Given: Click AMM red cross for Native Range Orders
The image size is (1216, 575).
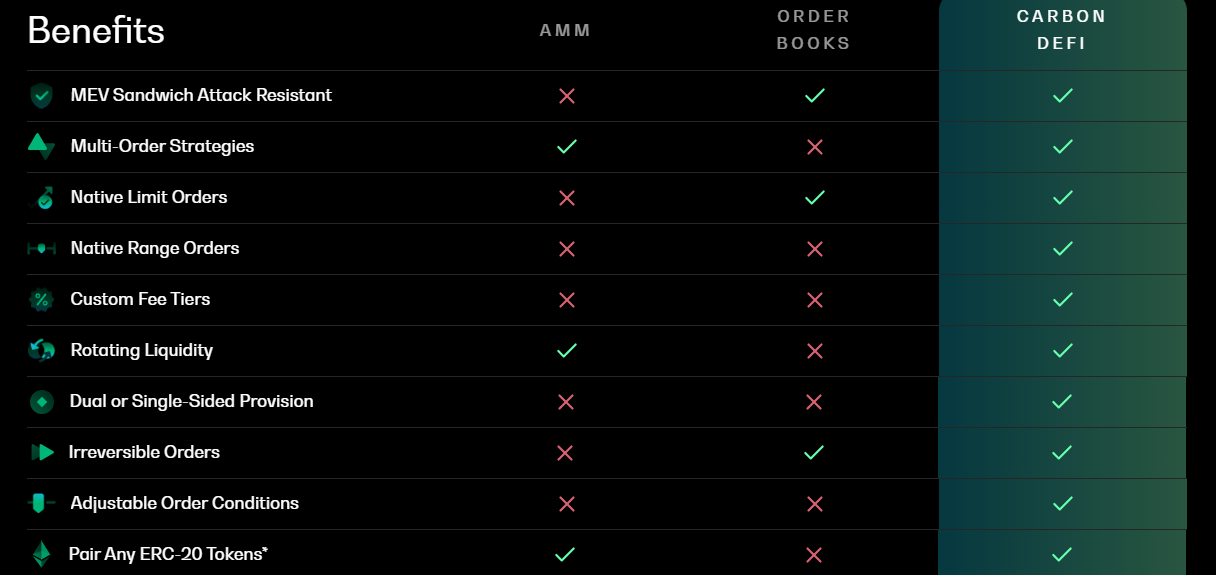Looking at the screenshot, I should coord(567,248).
